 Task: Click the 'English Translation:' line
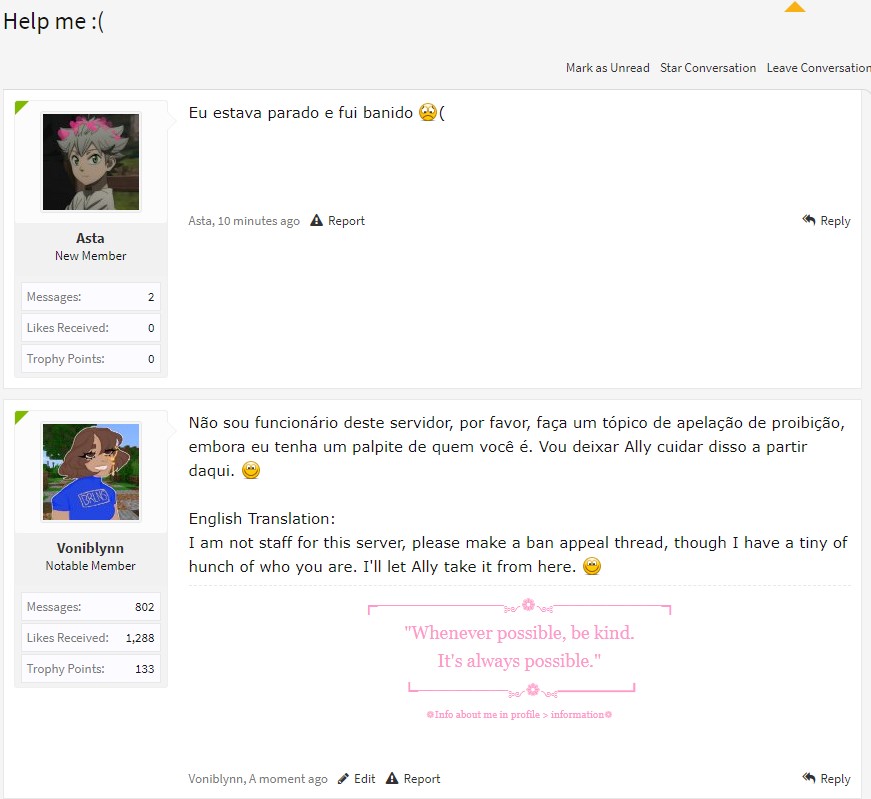(x=262, y=518)
